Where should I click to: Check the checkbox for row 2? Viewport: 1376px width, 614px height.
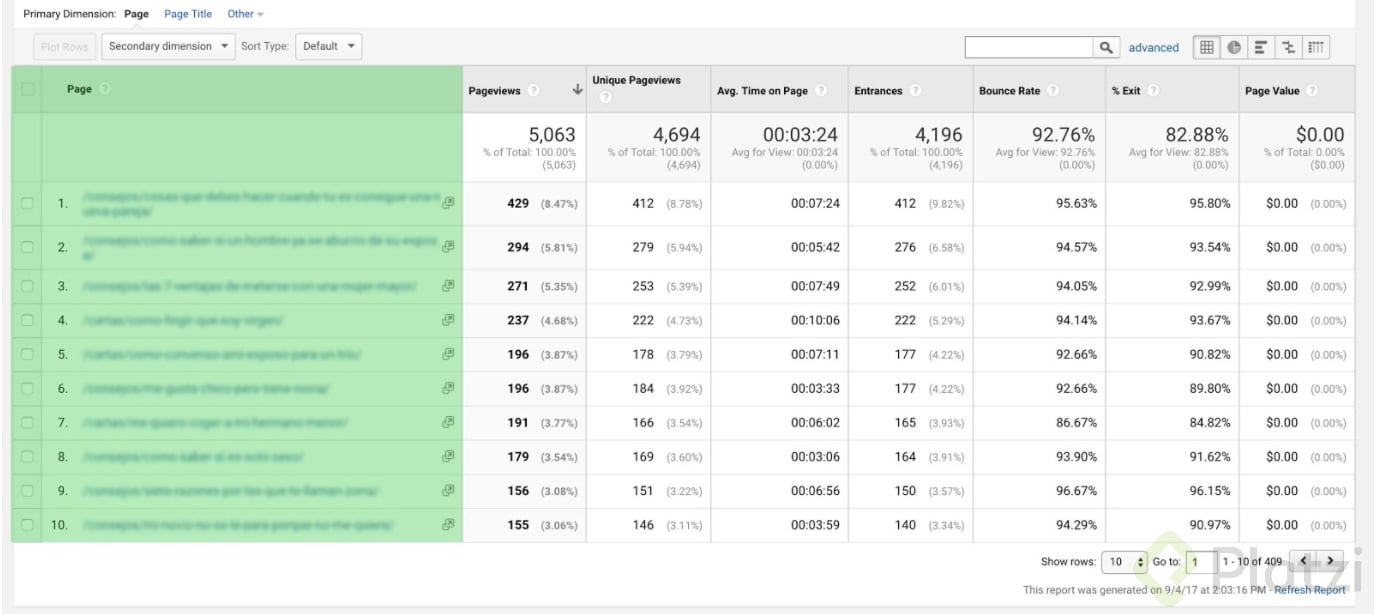tap(27, 247)
